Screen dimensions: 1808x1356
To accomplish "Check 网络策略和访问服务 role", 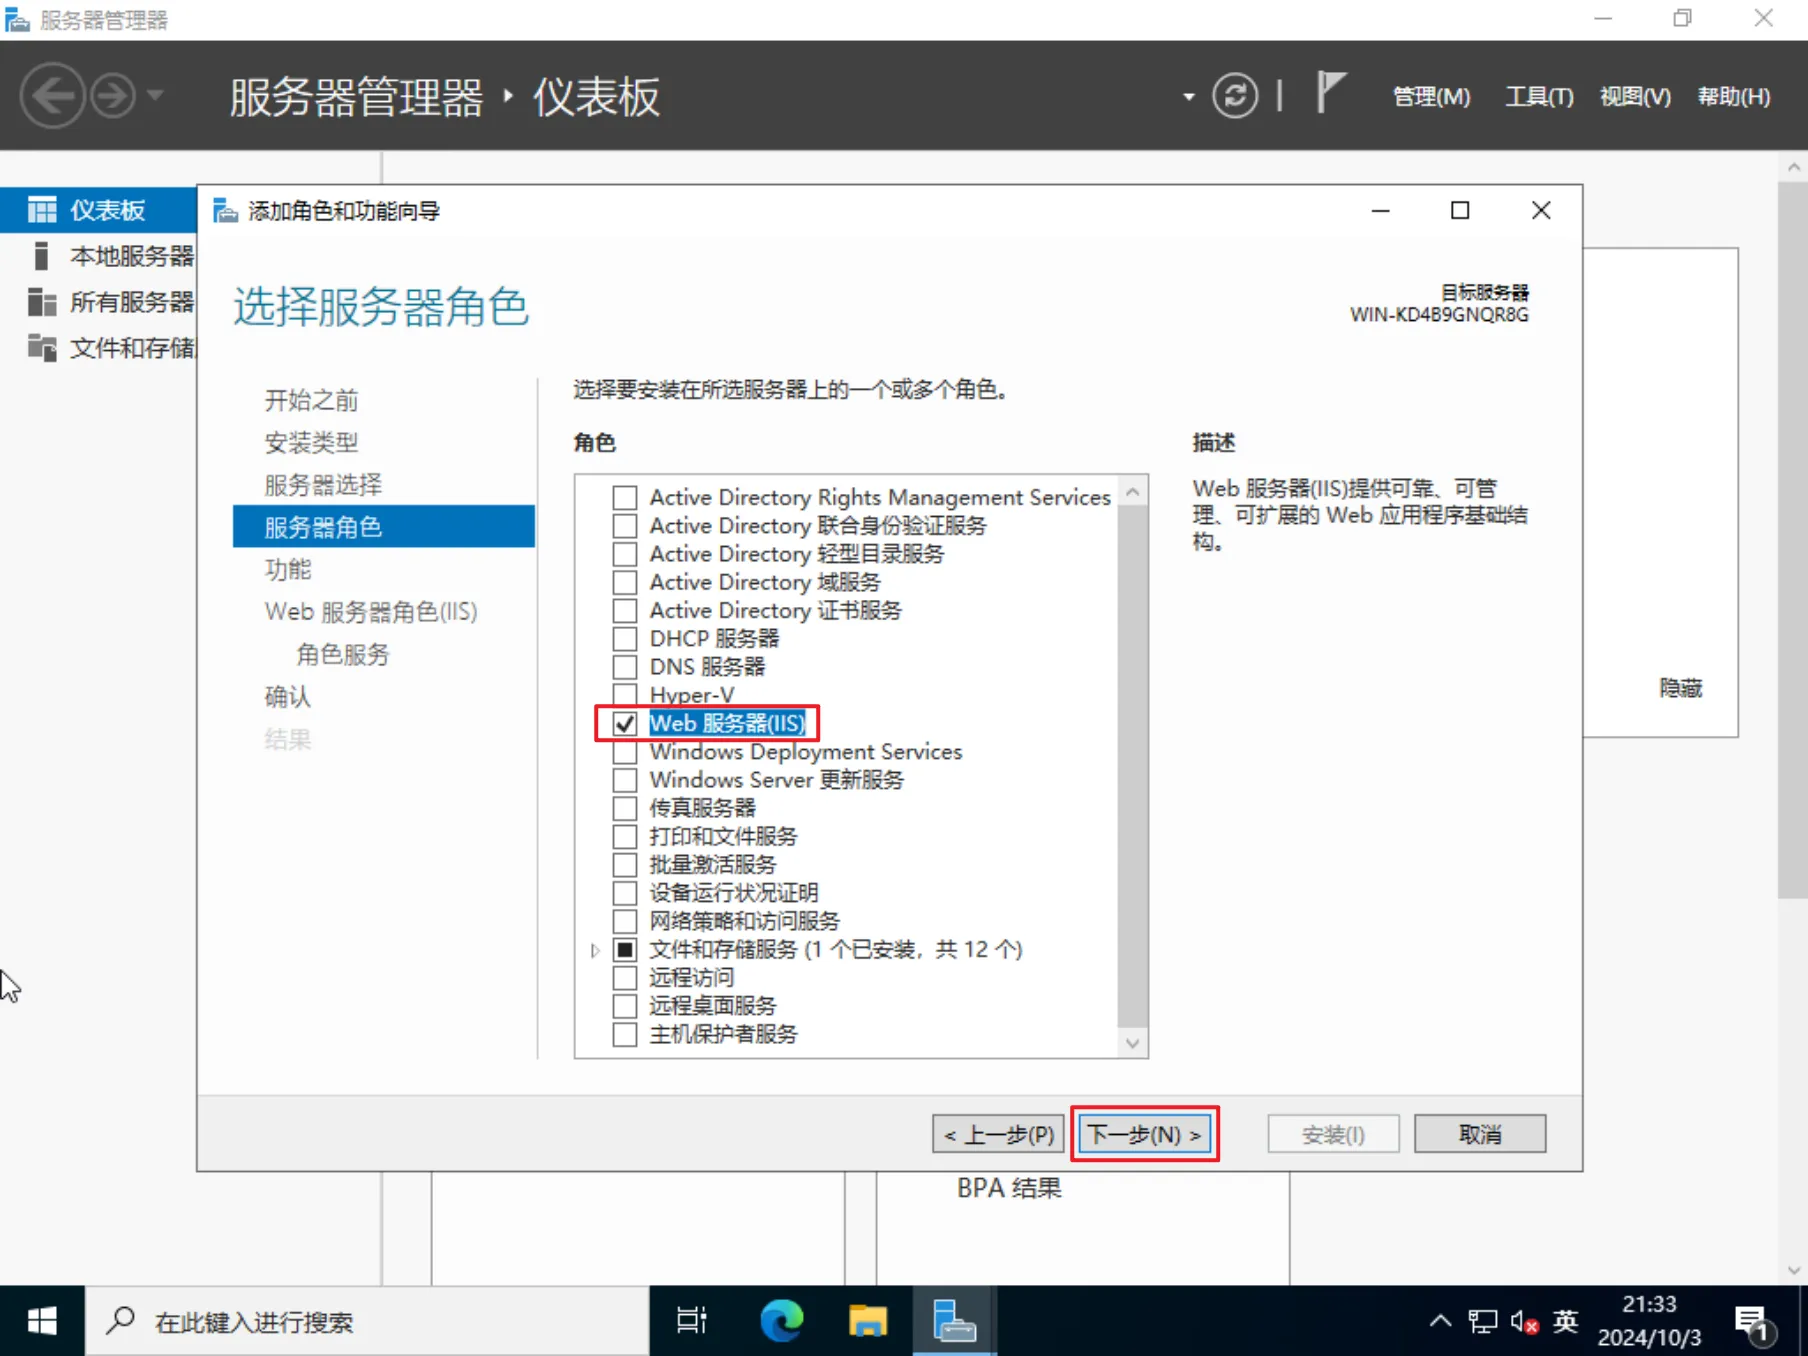I will tap(625, 920).
